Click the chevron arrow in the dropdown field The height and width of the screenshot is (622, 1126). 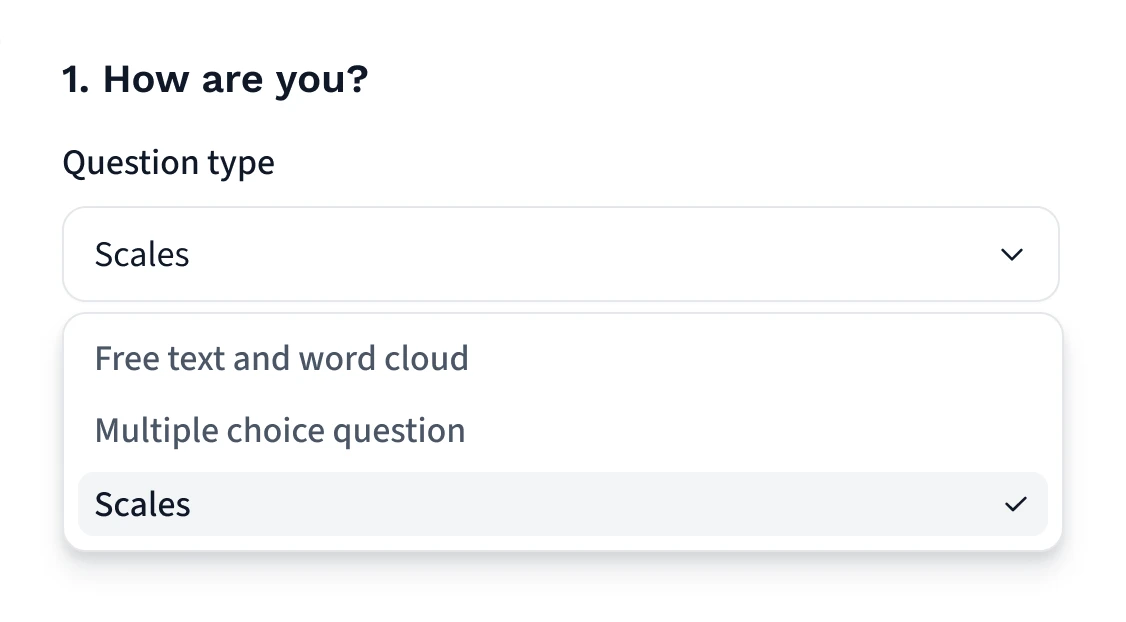tap(1011, 255)
